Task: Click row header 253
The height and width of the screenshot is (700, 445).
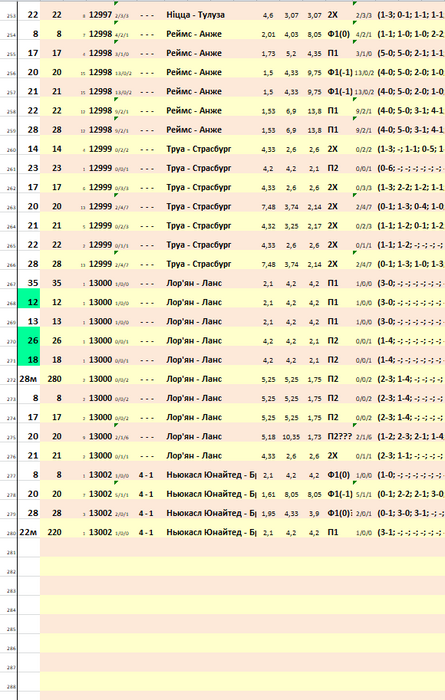Action: (x=11, y=17)
